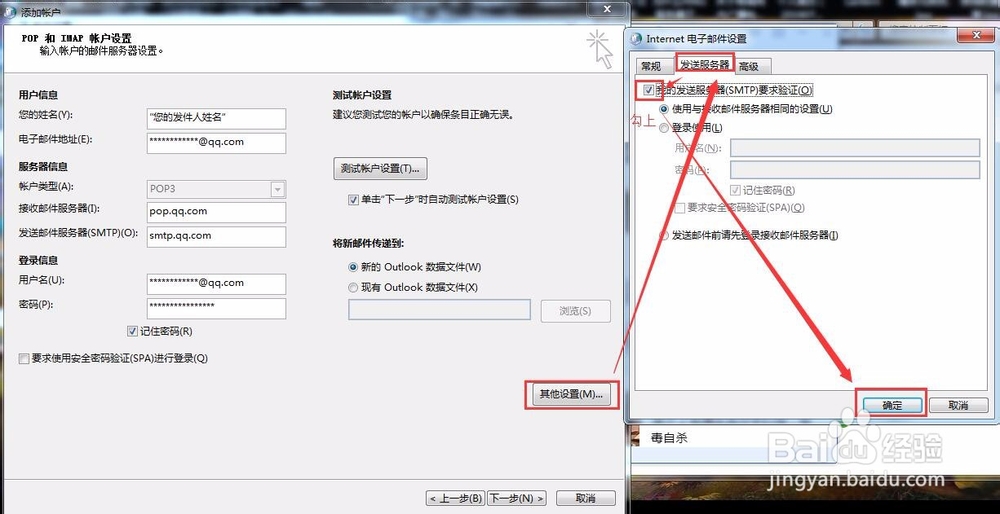Toggle 记住密码(R) checkbox in account window
Screen dimensions: 1000x514
click(132, 331)
